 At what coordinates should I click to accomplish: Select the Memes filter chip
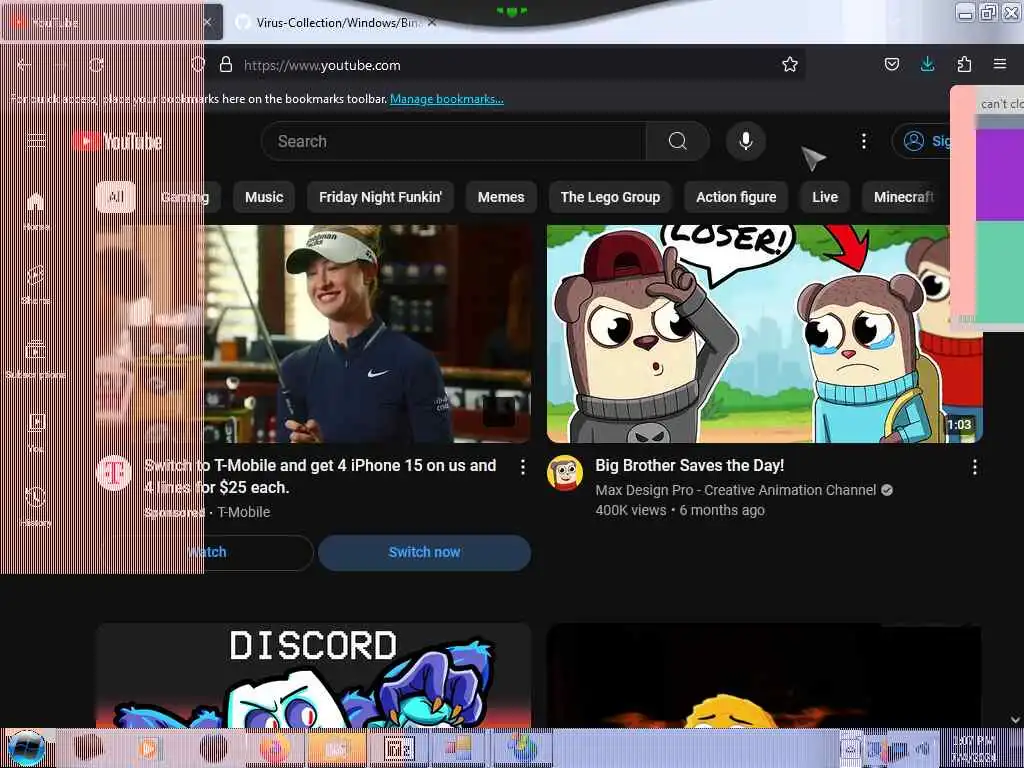(x=501, y=197)
